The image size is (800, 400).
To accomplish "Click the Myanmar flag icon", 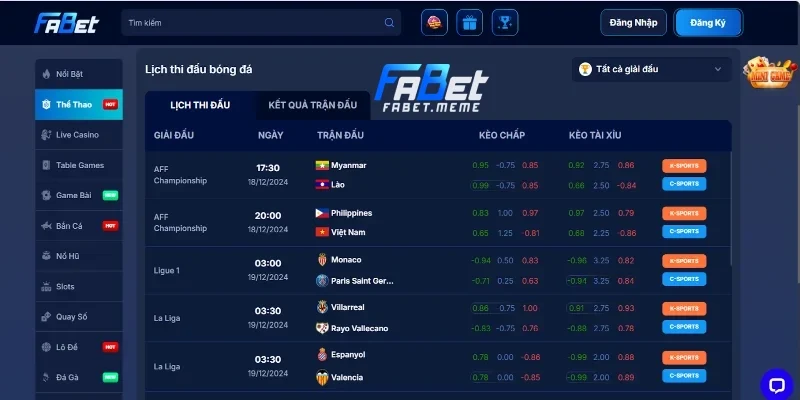I will point(322,165).
